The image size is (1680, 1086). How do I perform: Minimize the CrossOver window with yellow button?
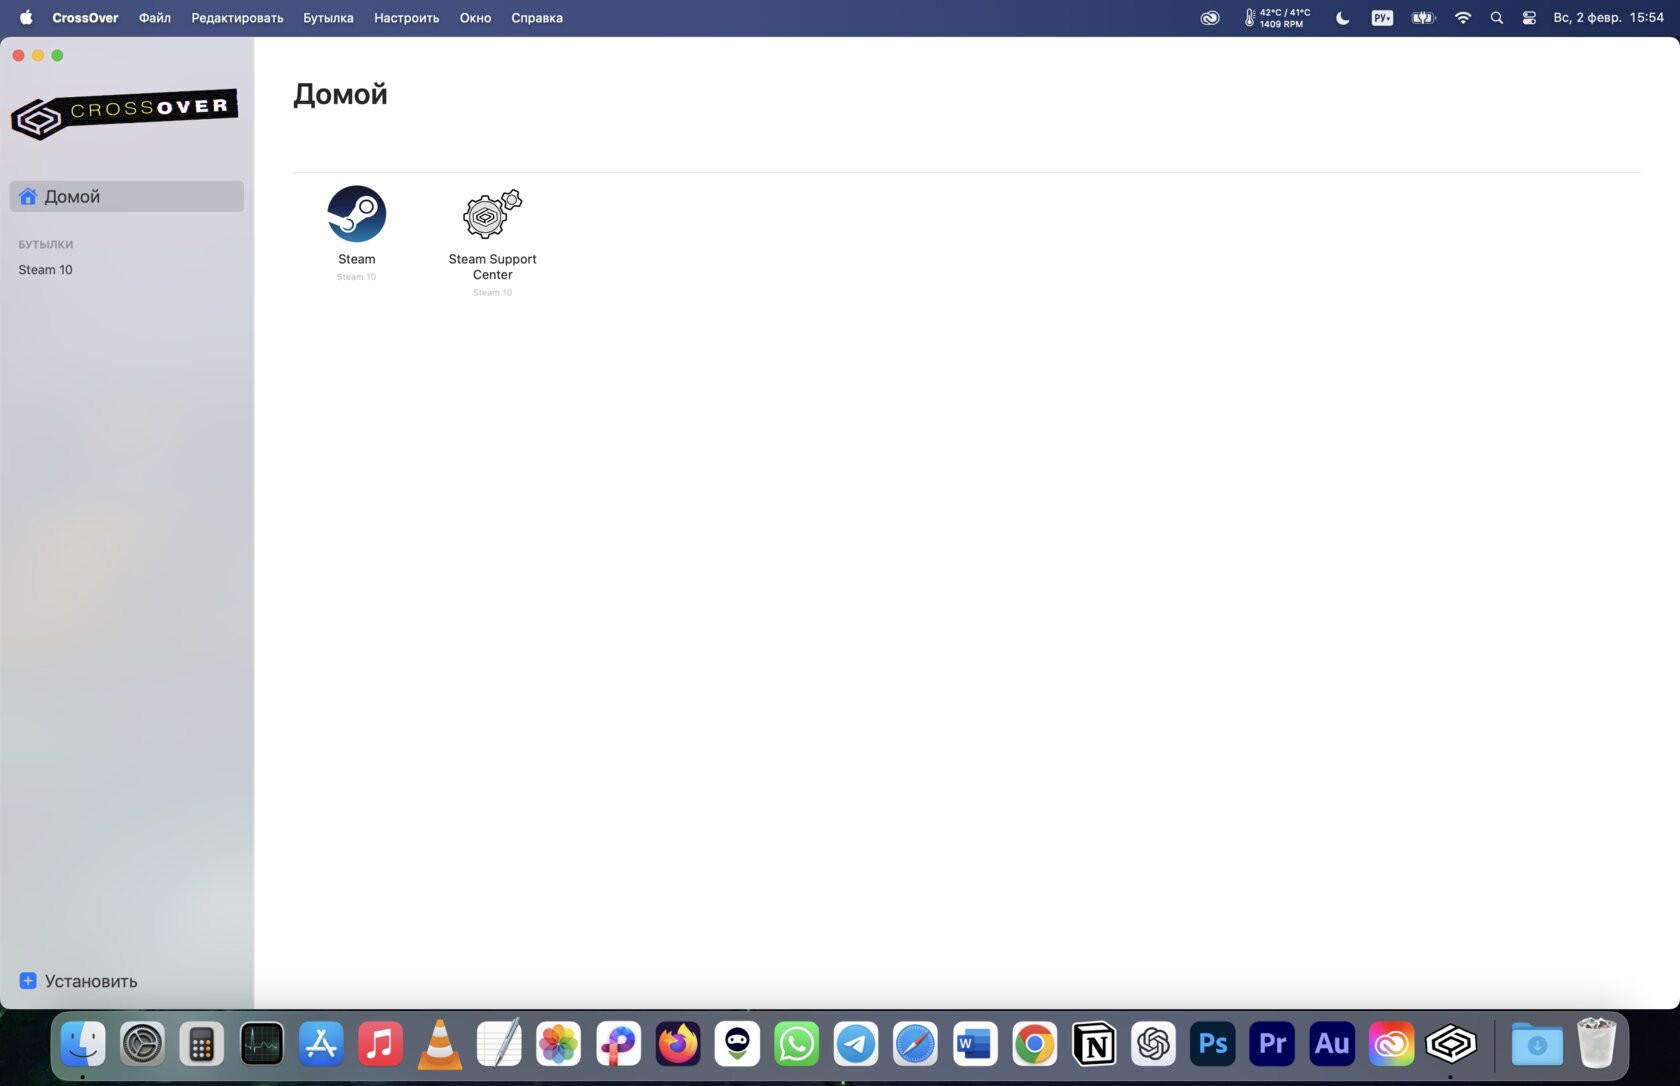pos(38,55)
